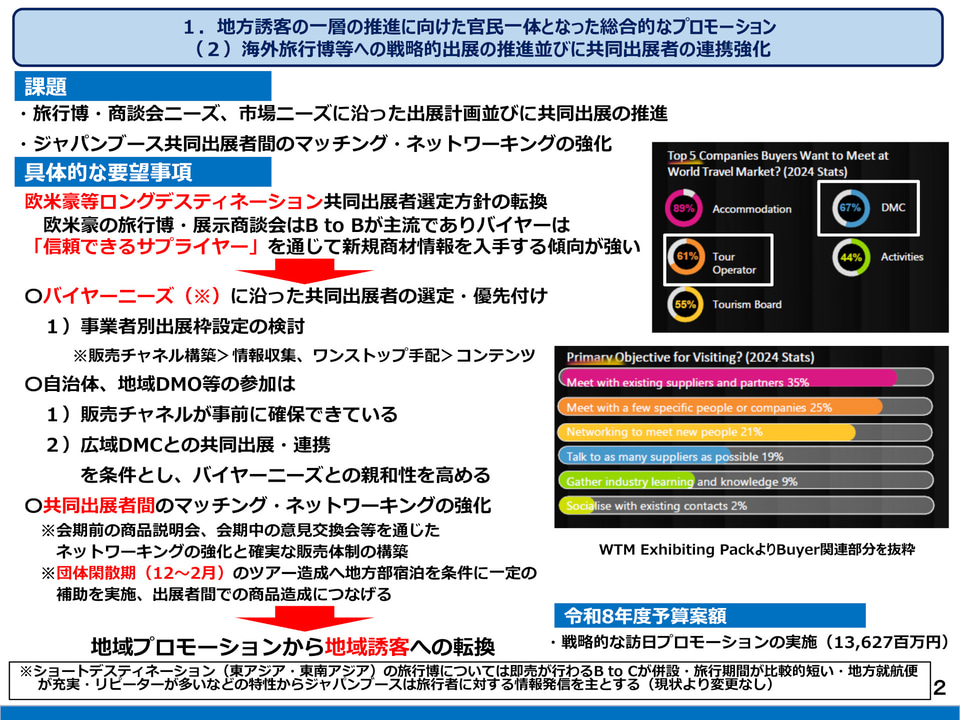Click the 55% Tourism Board donut chart
Viewport: 960px width, 720px height.
coord(685,304)
